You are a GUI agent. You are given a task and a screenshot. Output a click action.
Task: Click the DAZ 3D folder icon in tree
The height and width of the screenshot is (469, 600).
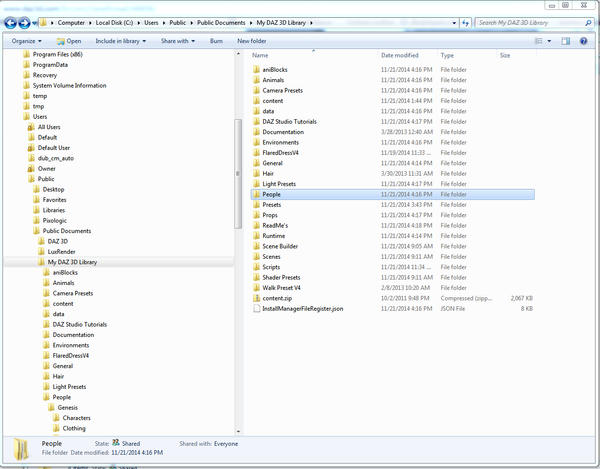41,241
